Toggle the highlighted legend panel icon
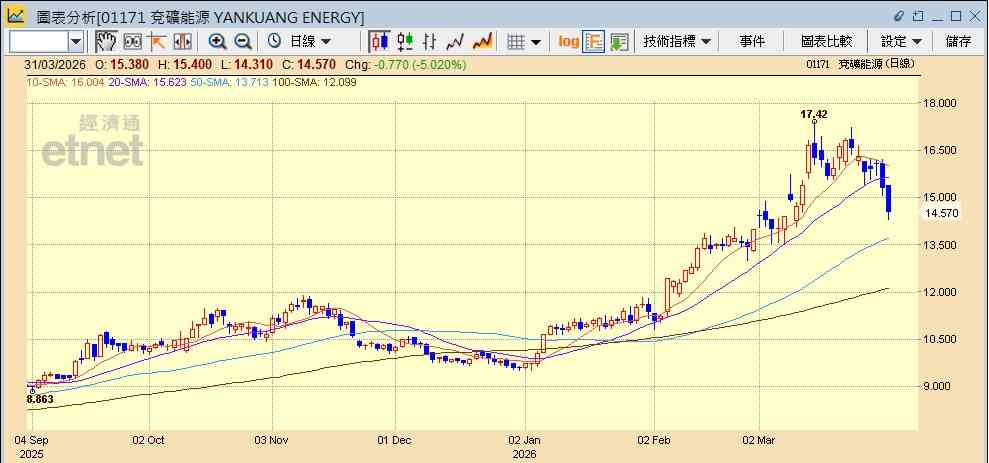The width and height of the screenshot is (989, 463). coord(594,42)
